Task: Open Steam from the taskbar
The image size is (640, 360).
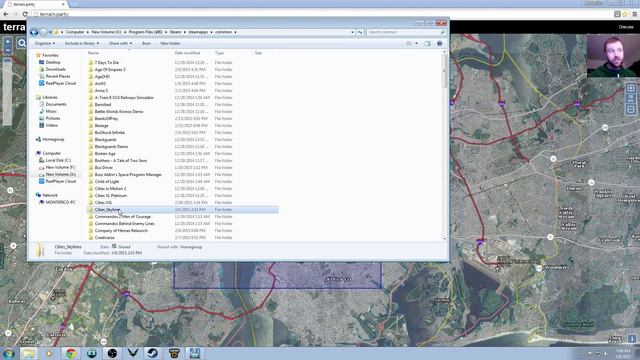Action: [x=153, y=353]
